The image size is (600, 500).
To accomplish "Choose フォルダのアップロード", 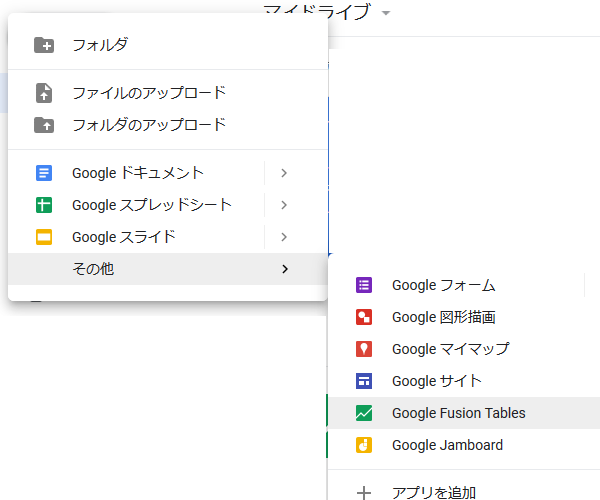I will [x=168, y=125].
